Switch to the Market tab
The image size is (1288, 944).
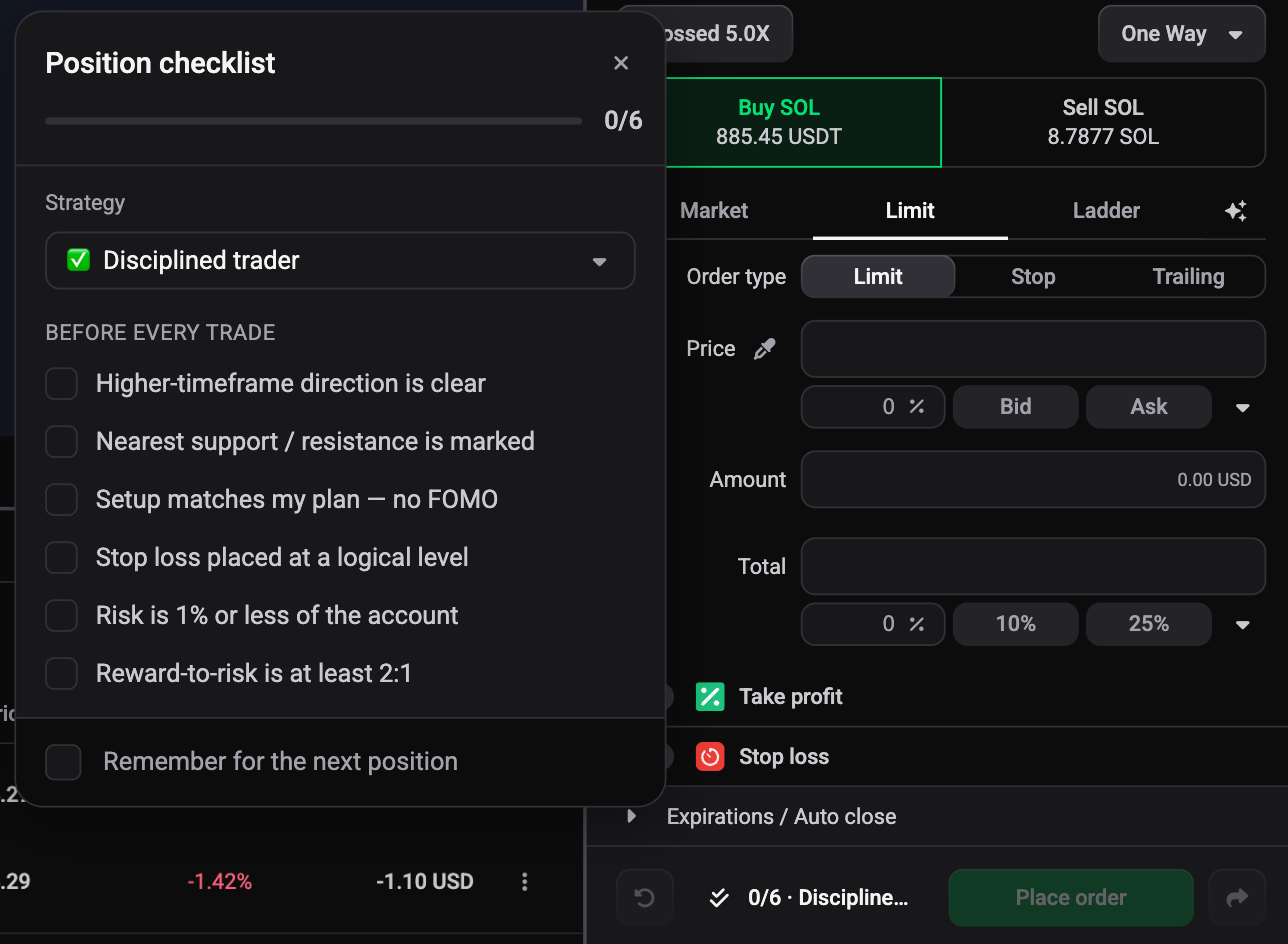714,211
